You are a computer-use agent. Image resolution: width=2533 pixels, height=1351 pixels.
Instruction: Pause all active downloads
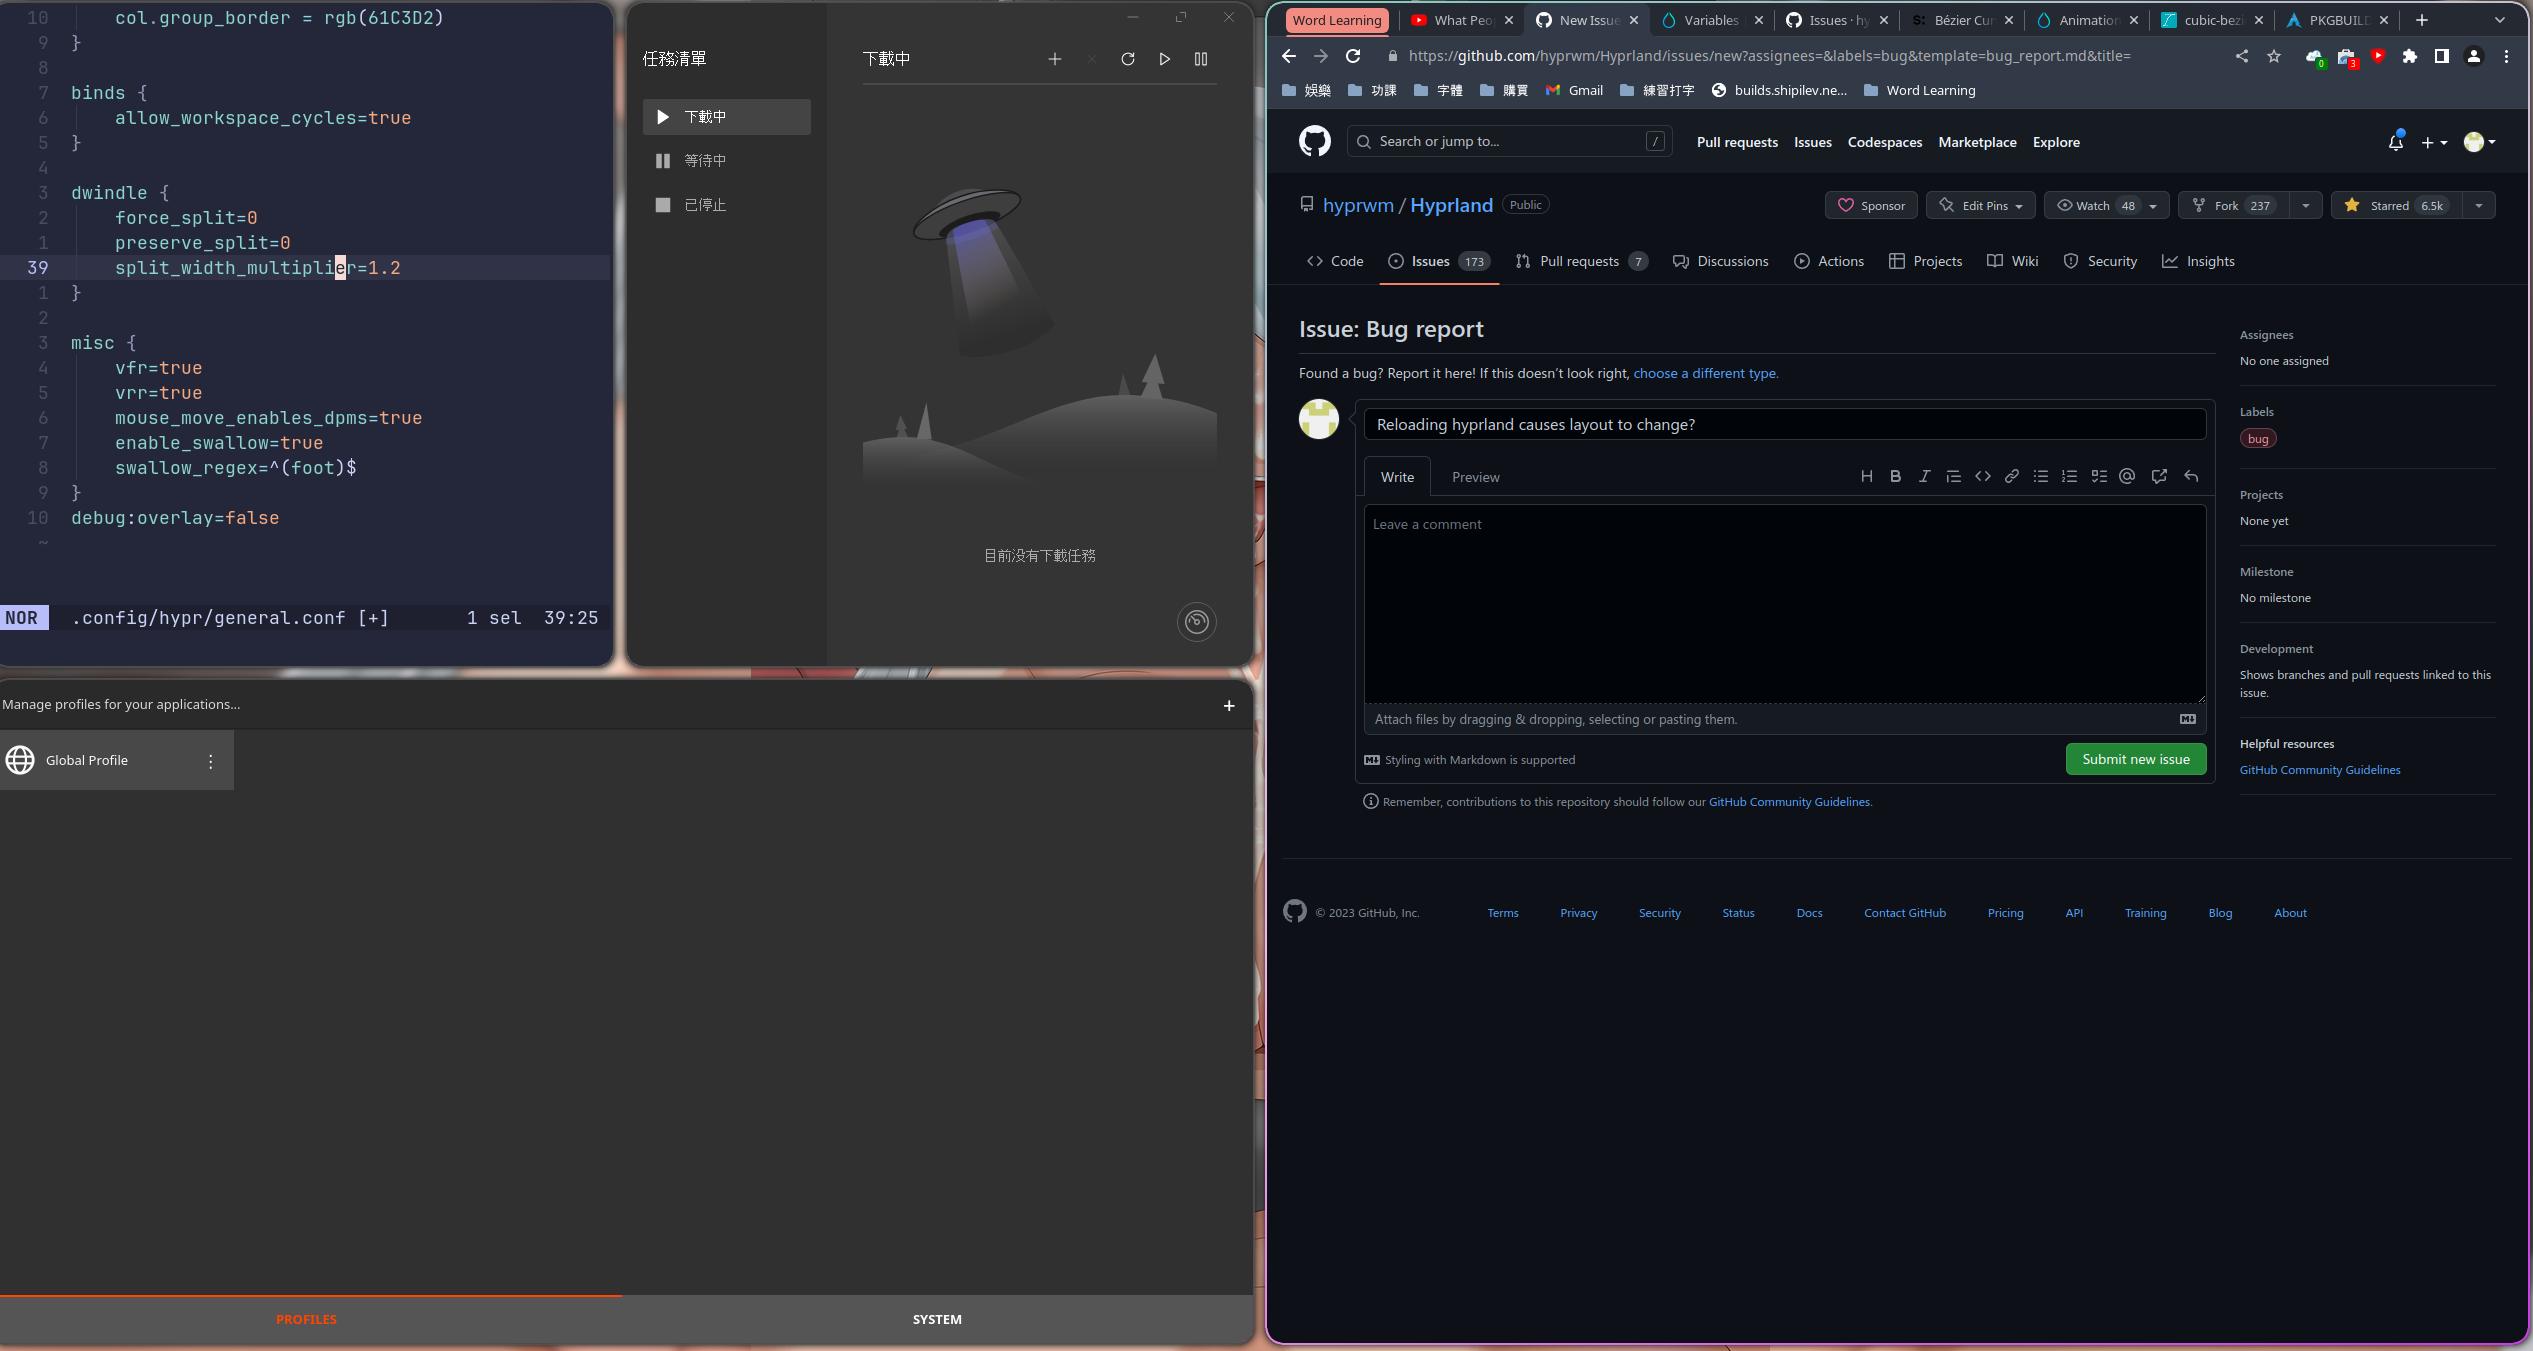coord(1201,59)
